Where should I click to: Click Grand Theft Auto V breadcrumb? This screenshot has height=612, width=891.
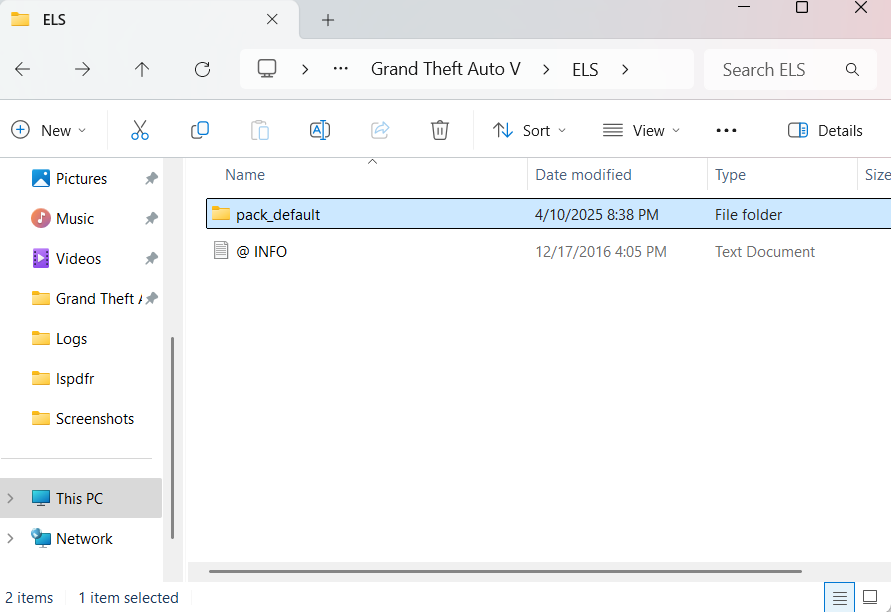445,69
